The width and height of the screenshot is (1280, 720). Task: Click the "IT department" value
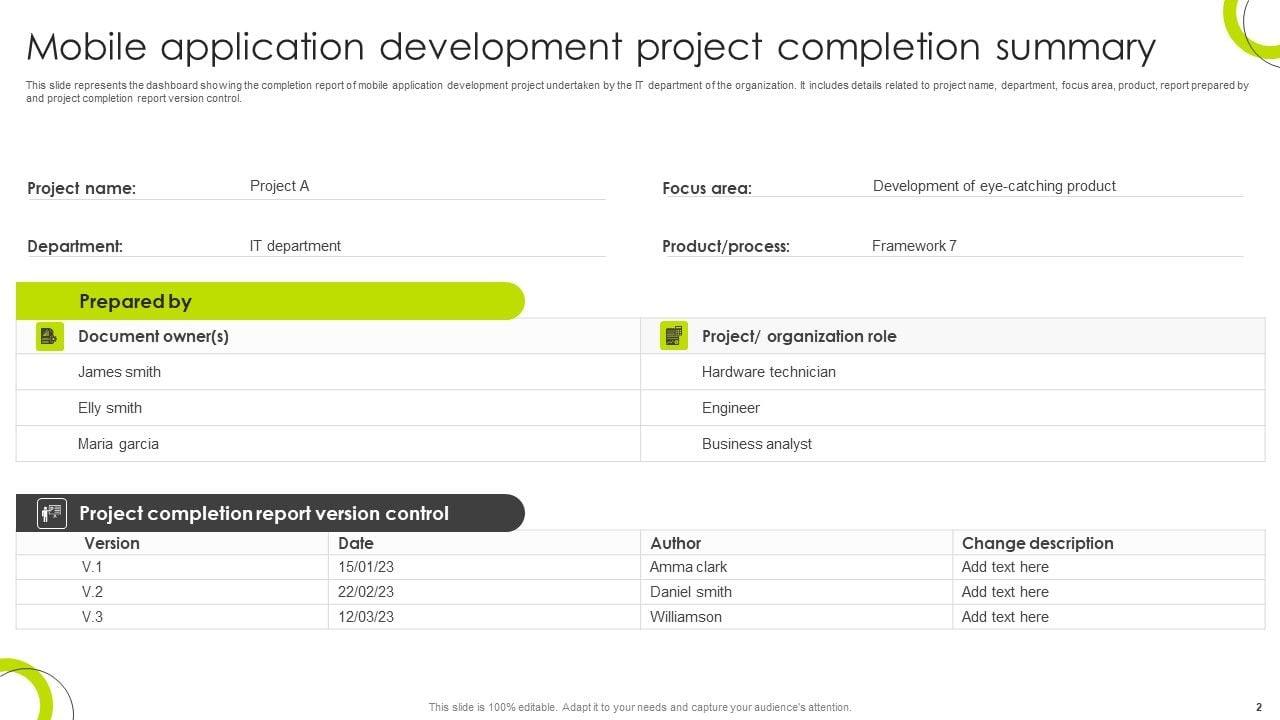point(295,246)
